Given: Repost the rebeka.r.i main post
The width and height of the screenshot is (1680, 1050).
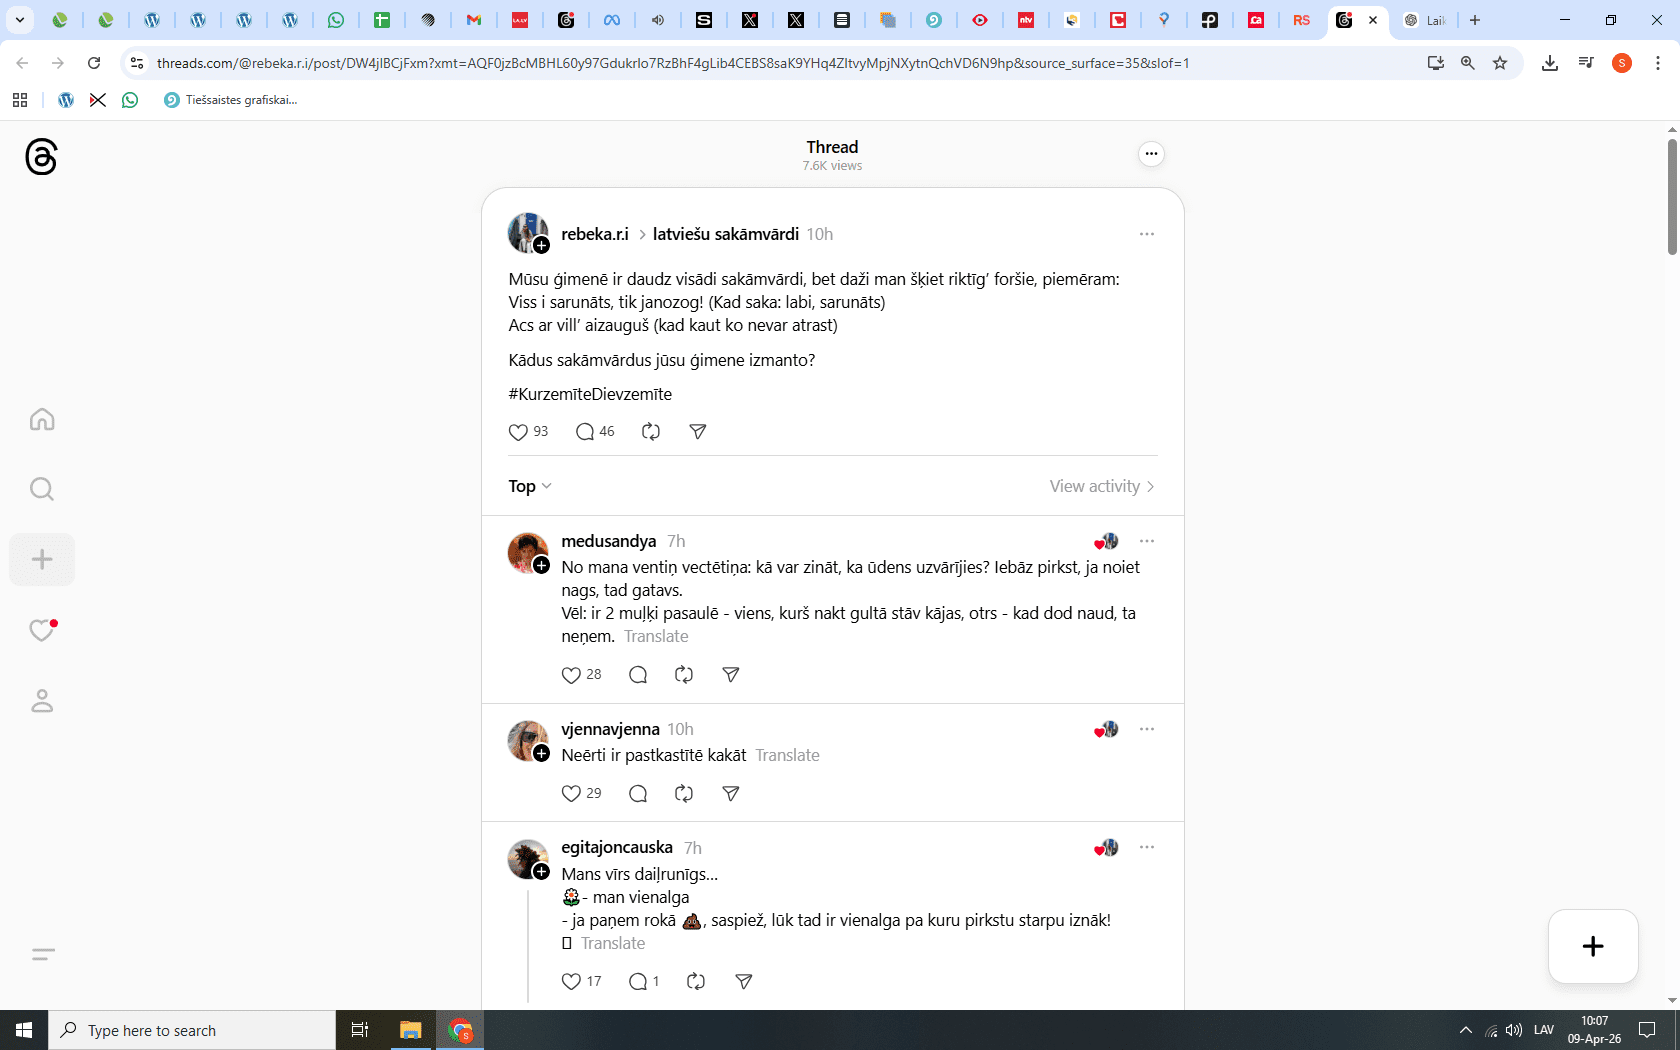Looking at the screenshot, I should [x=651, y=432].
